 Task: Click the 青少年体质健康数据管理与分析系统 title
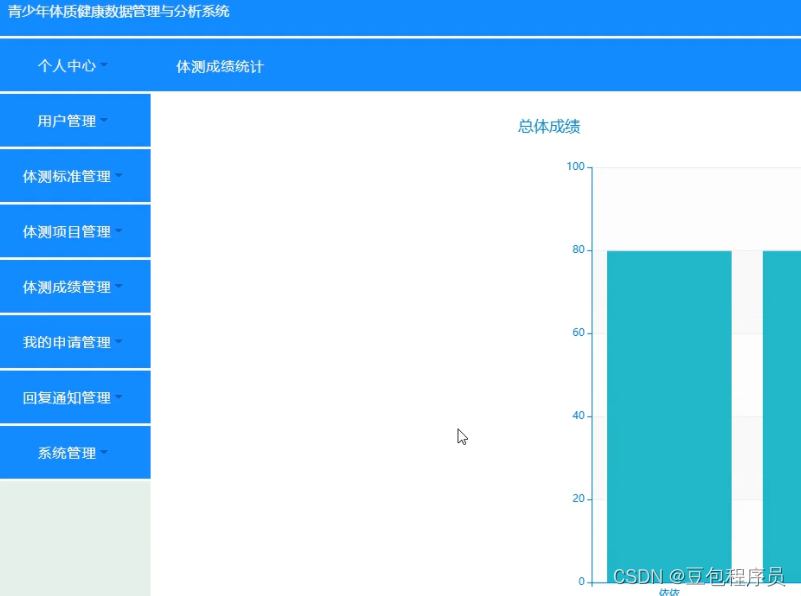pyautogui.click(x=120, y=11)
